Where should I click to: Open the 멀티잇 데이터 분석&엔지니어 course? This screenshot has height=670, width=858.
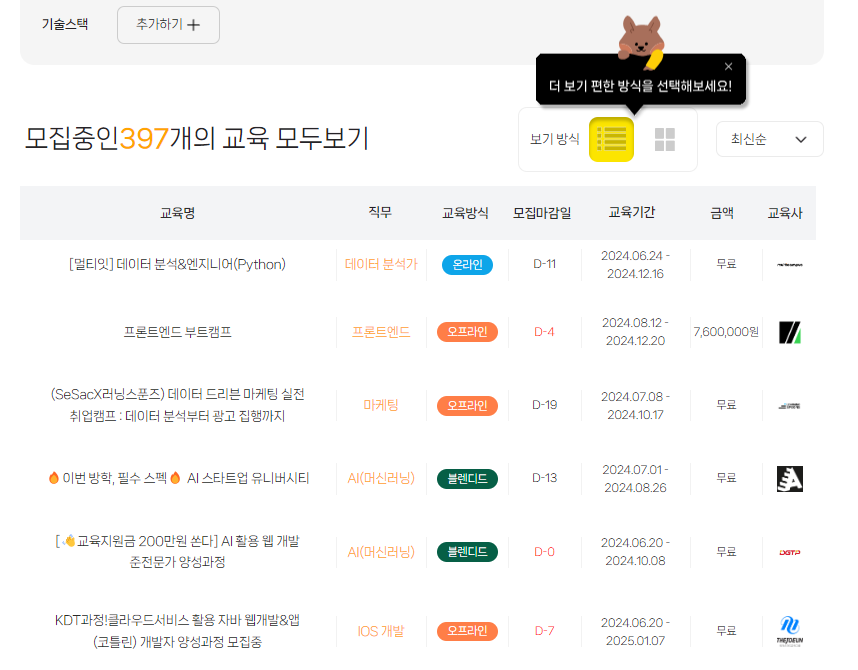(177, 264)
